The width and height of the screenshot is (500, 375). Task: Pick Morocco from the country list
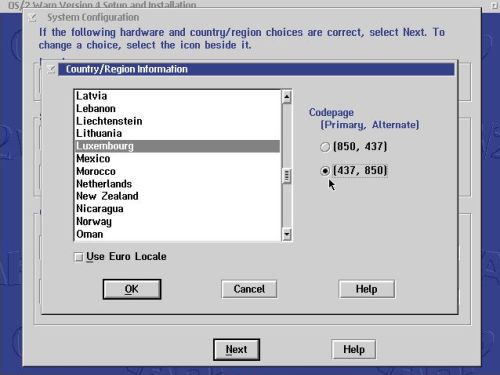(x=178, y=171)
